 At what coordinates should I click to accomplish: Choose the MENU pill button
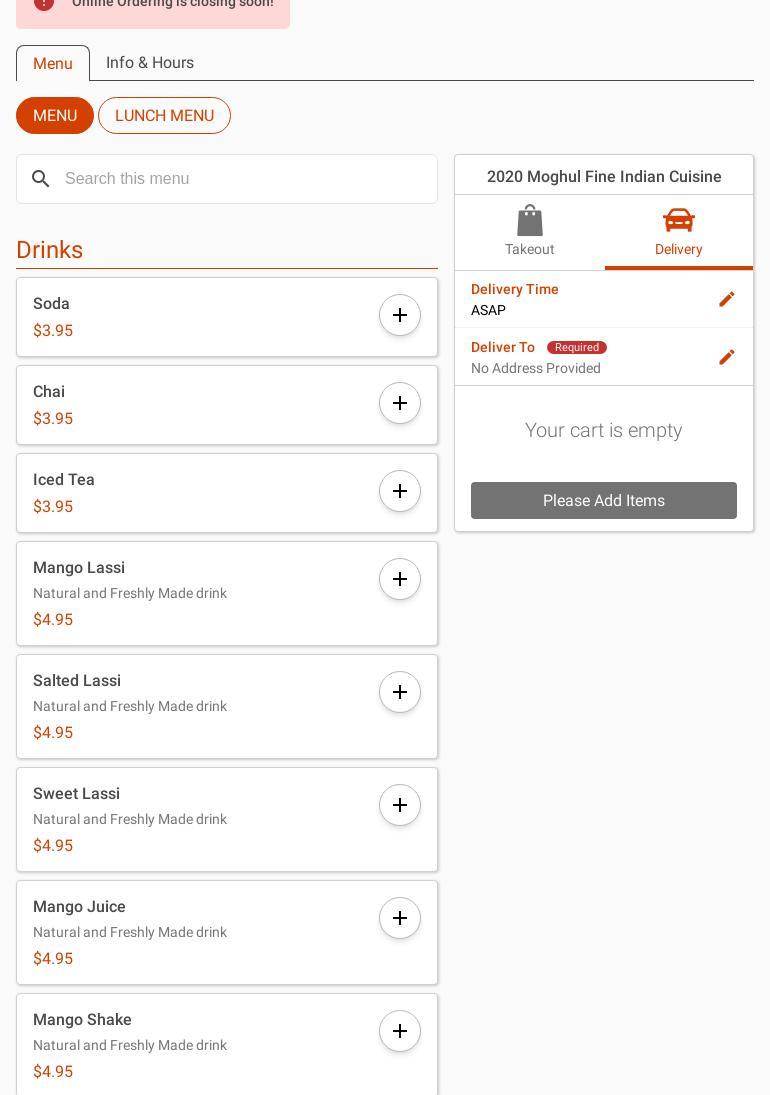click(55, 116)
